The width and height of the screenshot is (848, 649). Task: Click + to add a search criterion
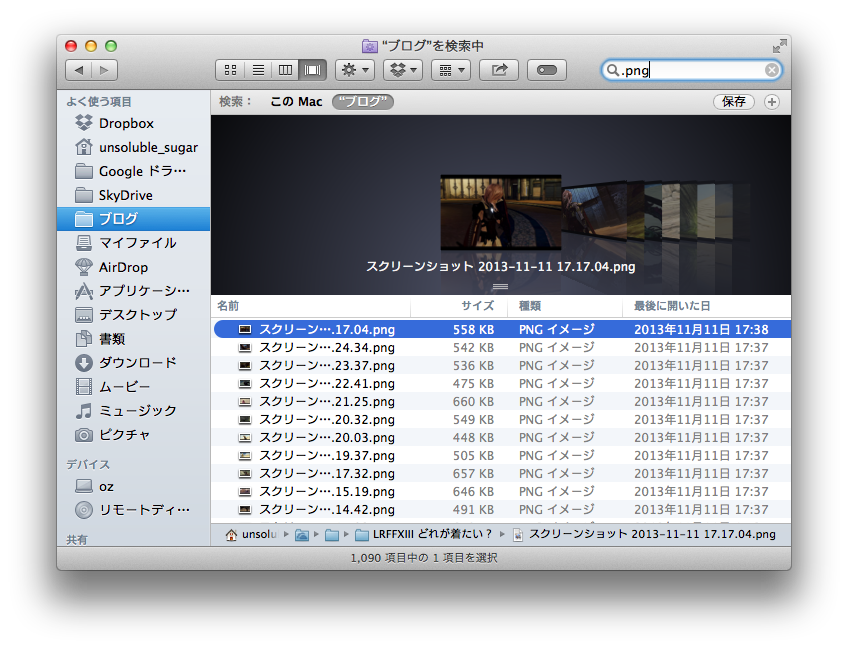click(771, 101)
